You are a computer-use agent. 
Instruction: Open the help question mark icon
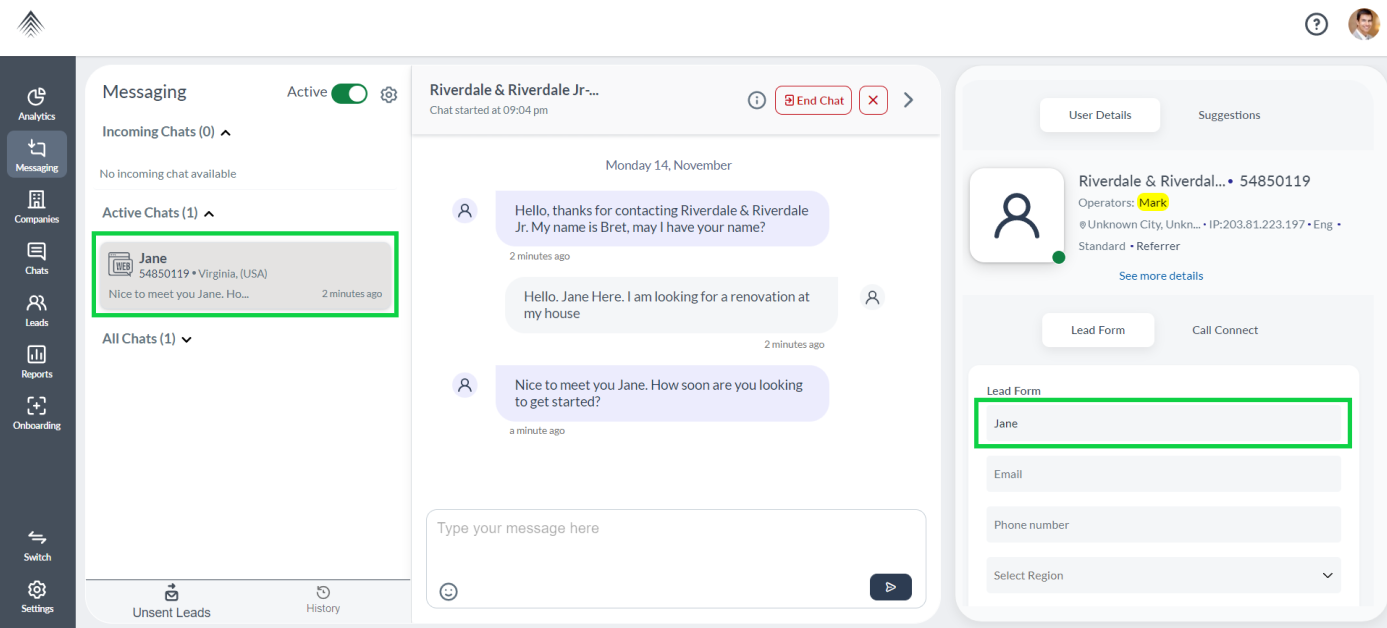click(x=1317, y=24)
